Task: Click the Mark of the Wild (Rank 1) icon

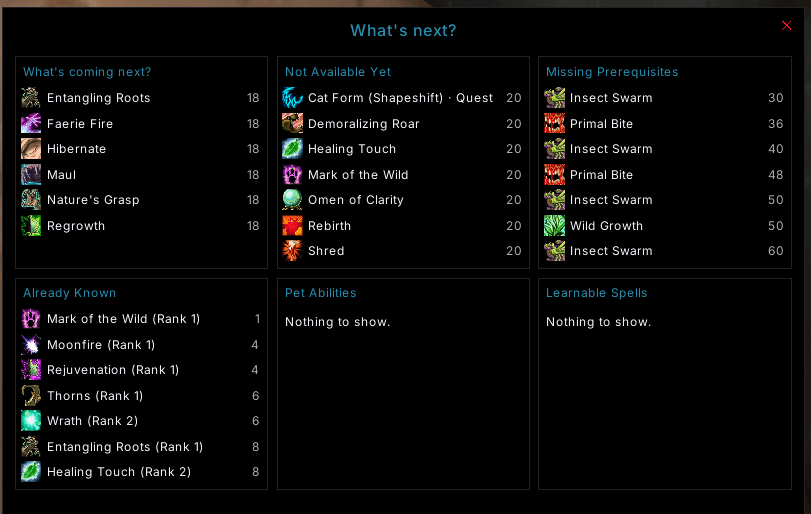Action: tap(31, 319)
